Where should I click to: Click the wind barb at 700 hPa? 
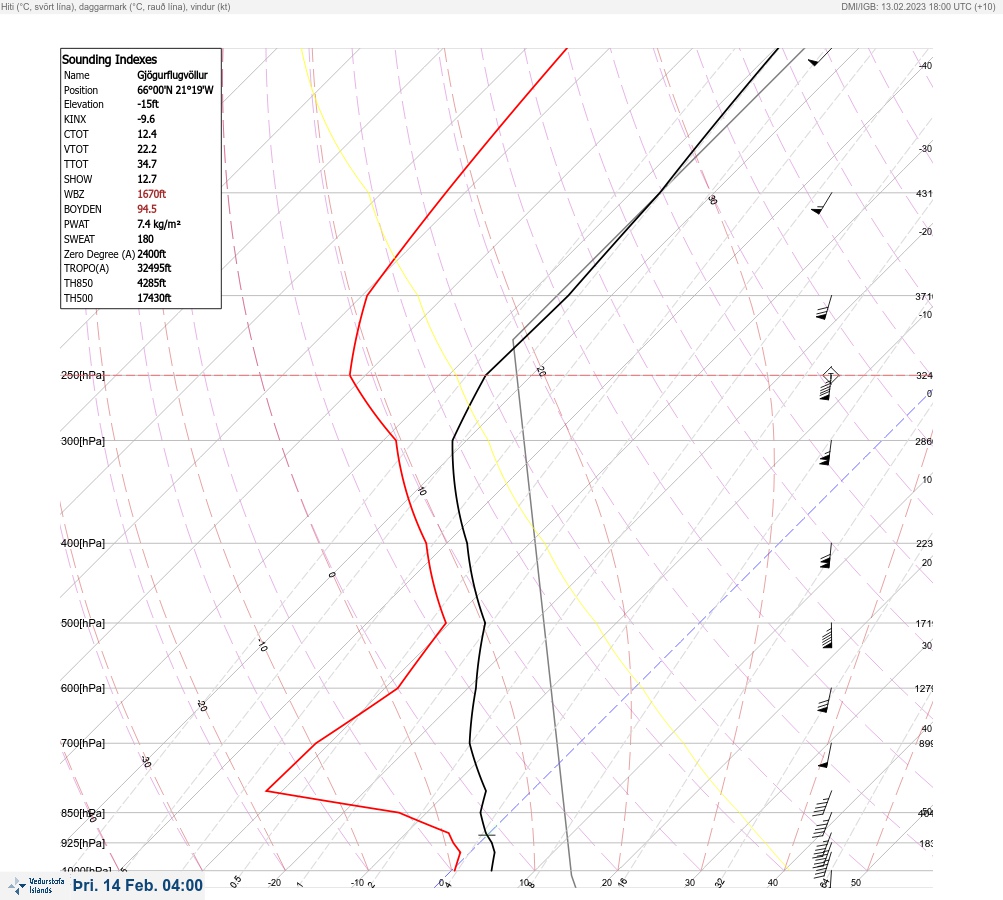(825, 755)
